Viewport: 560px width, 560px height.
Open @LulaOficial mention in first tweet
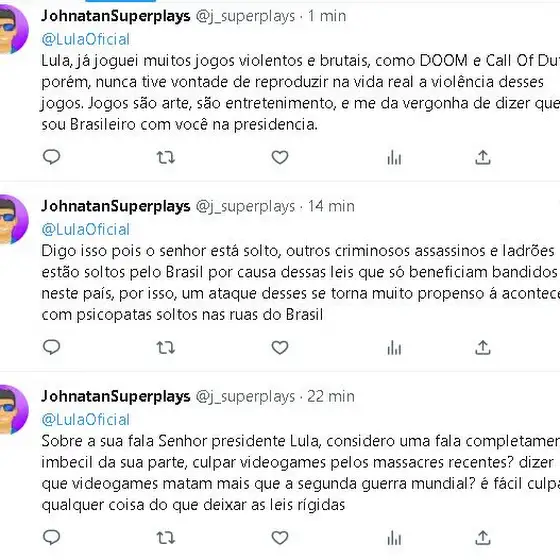(x=85, y=39)
